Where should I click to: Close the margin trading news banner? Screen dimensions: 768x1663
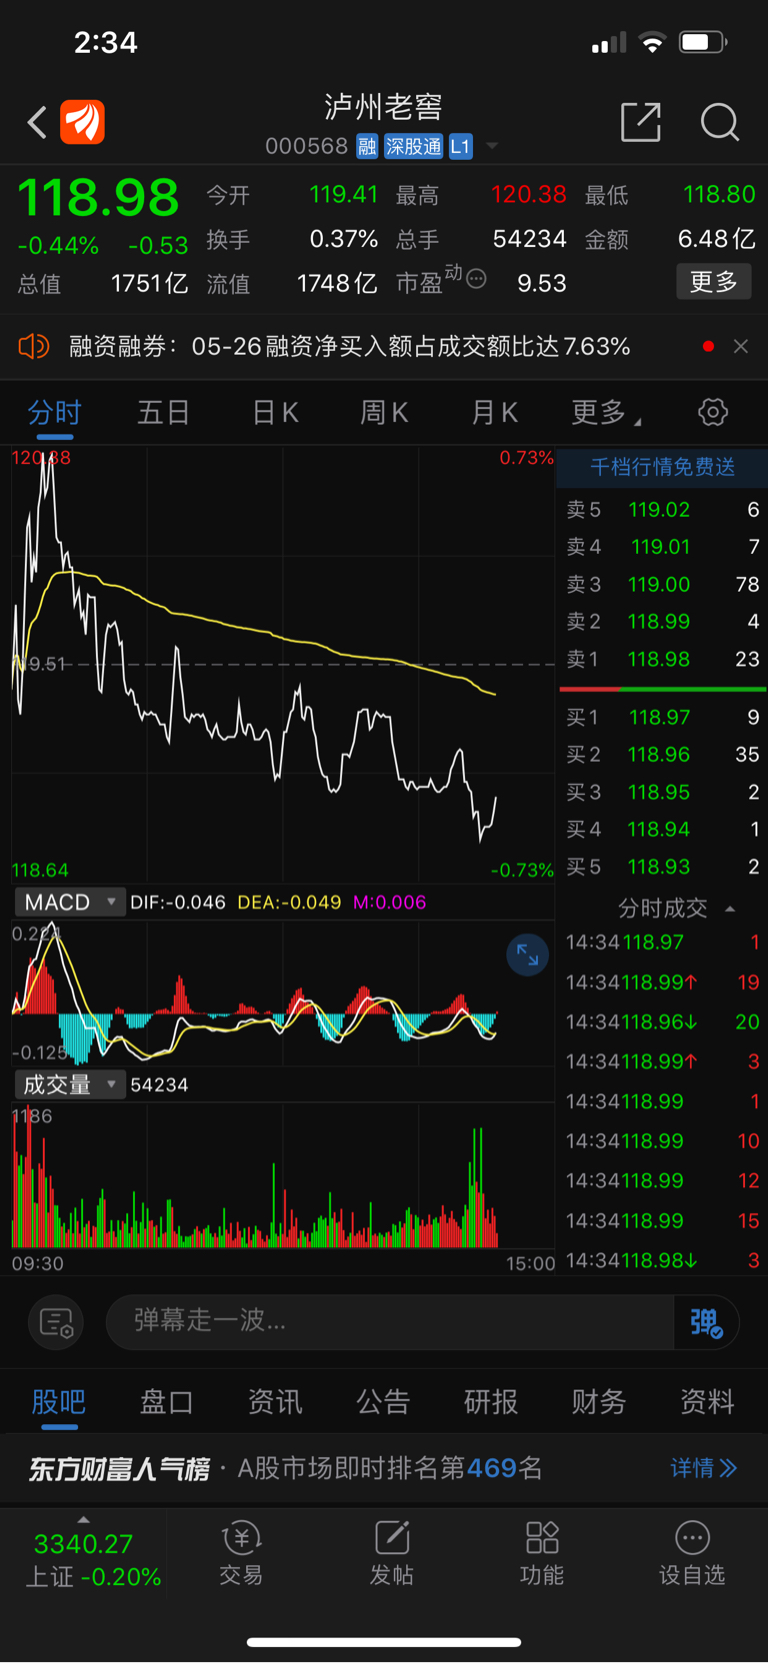[741, 346]
